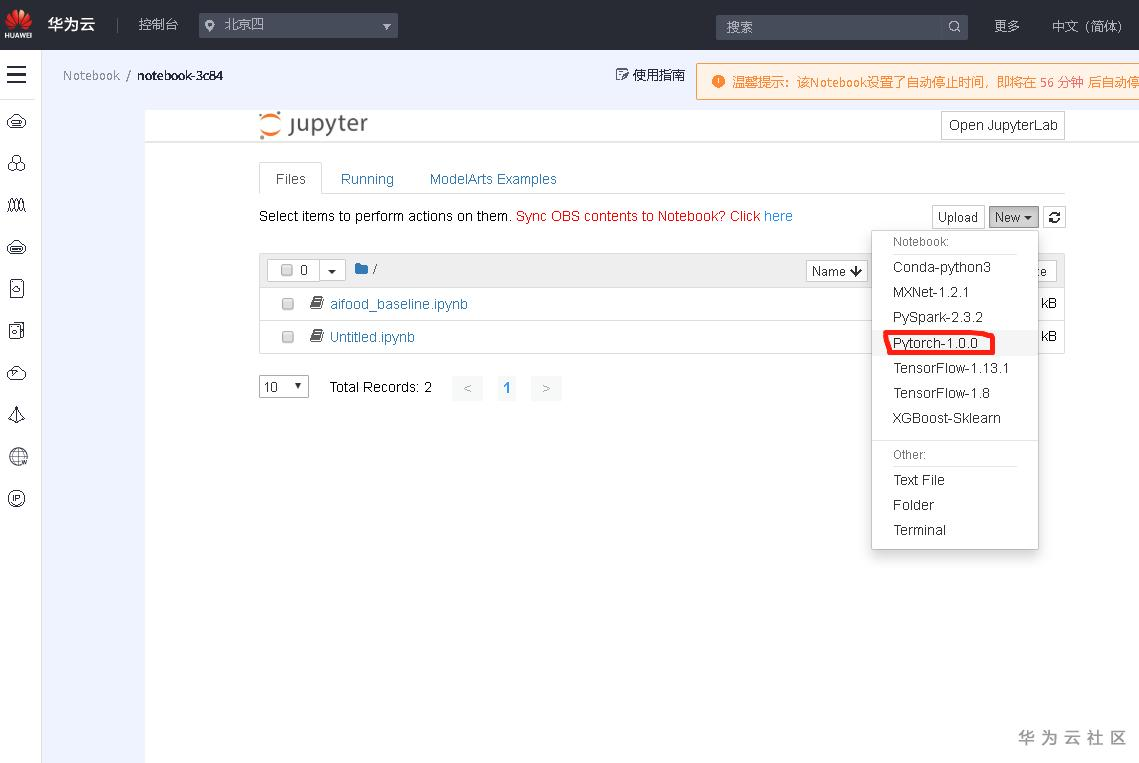Click the IP circle sidebar icon
This screenshot has width=1139, height=763.
tap(17, 498)
